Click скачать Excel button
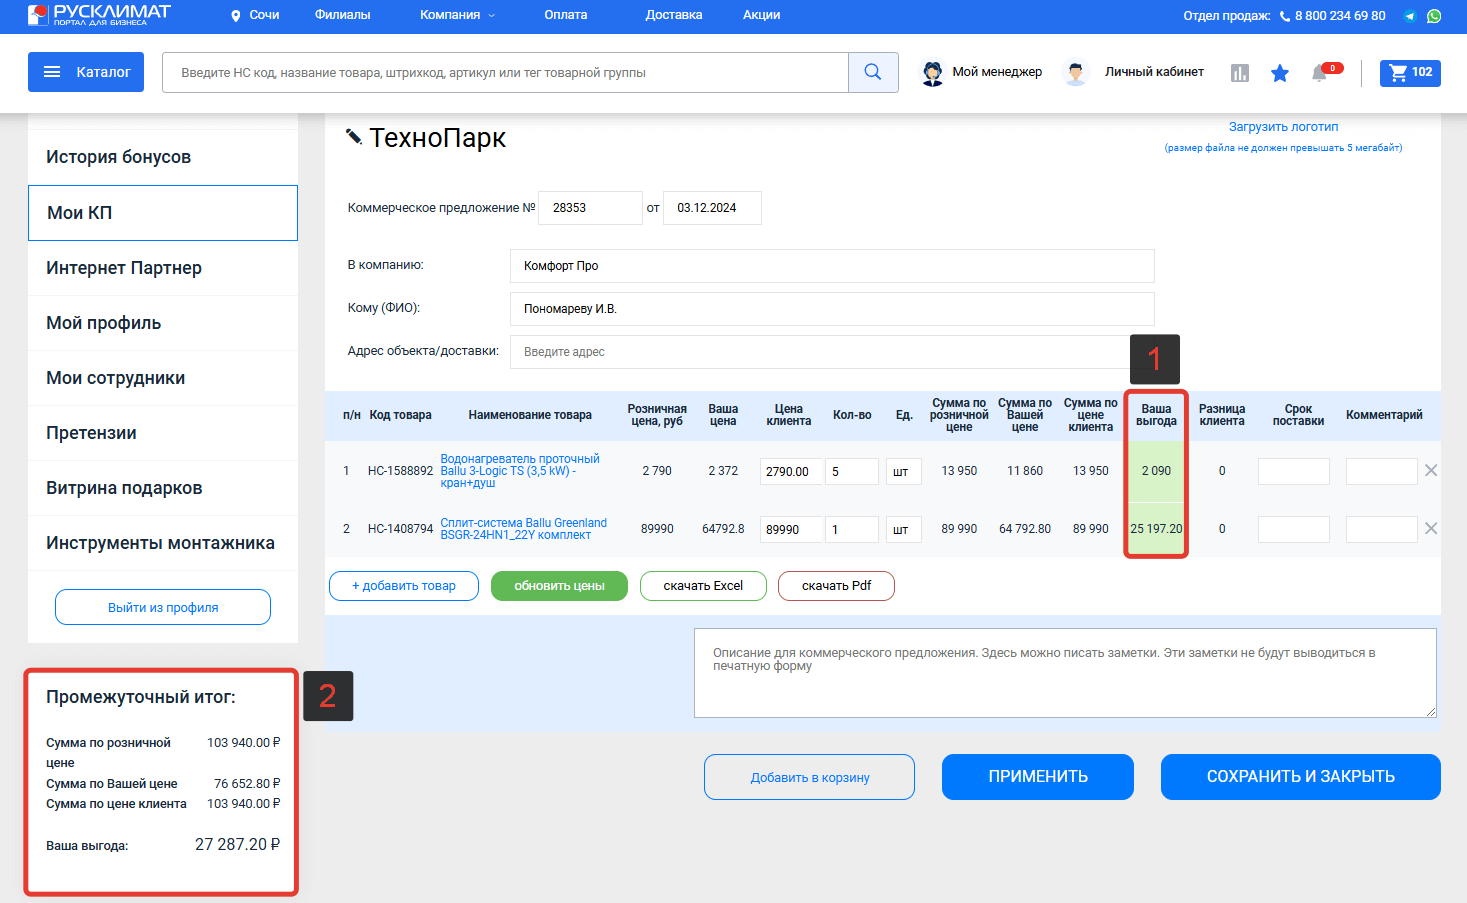 tap(703, 586)
